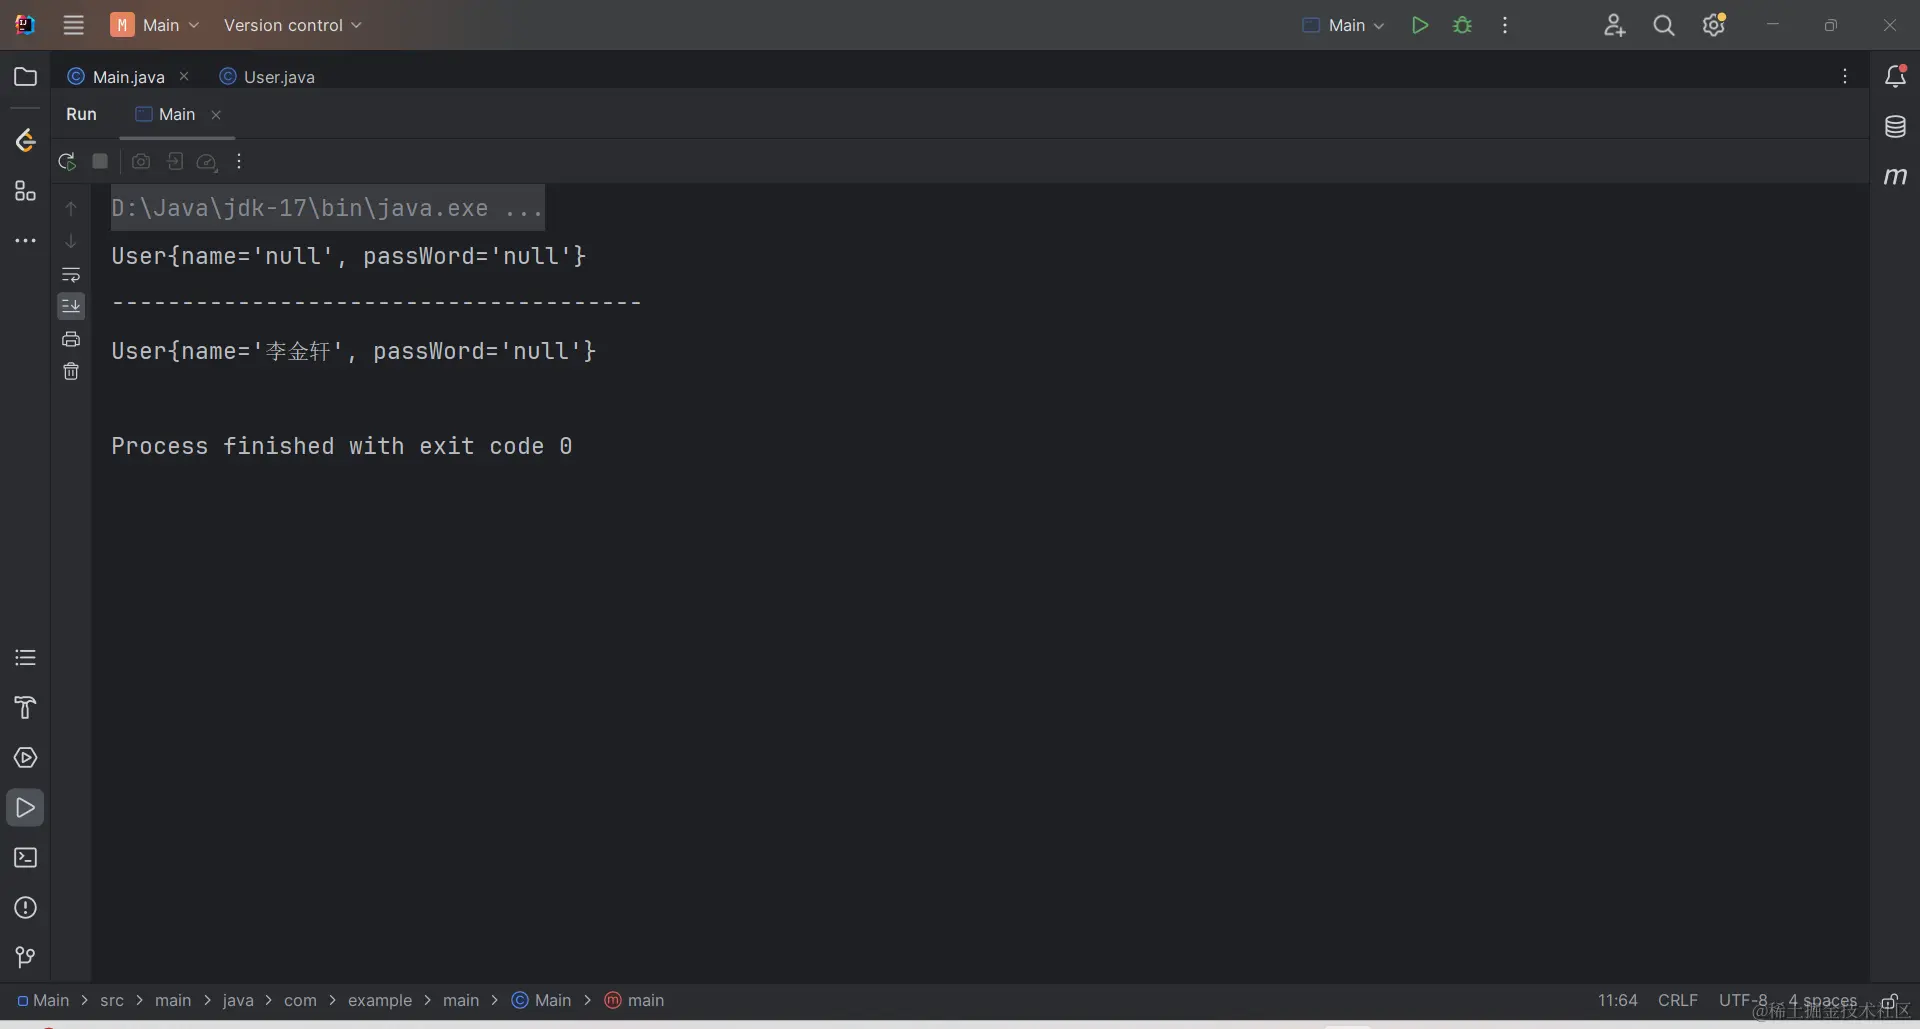Open the Run tool window
The height and width of the screenshot is (1029, 1920).
[26, 808]
